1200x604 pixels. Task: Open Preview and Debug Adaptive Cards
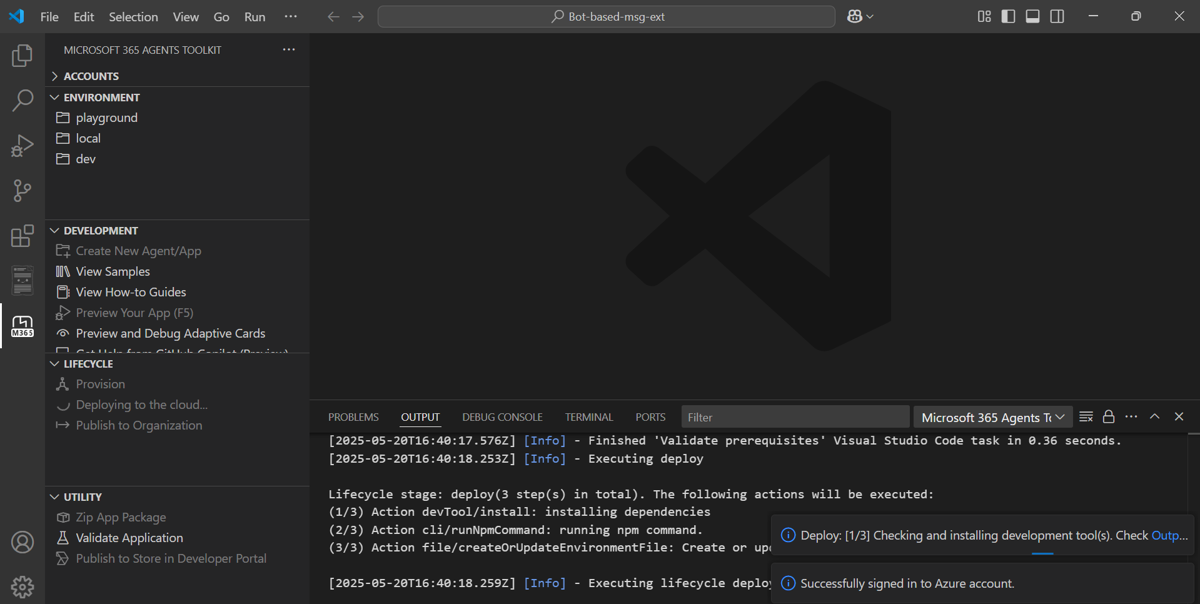pos(177,333)
